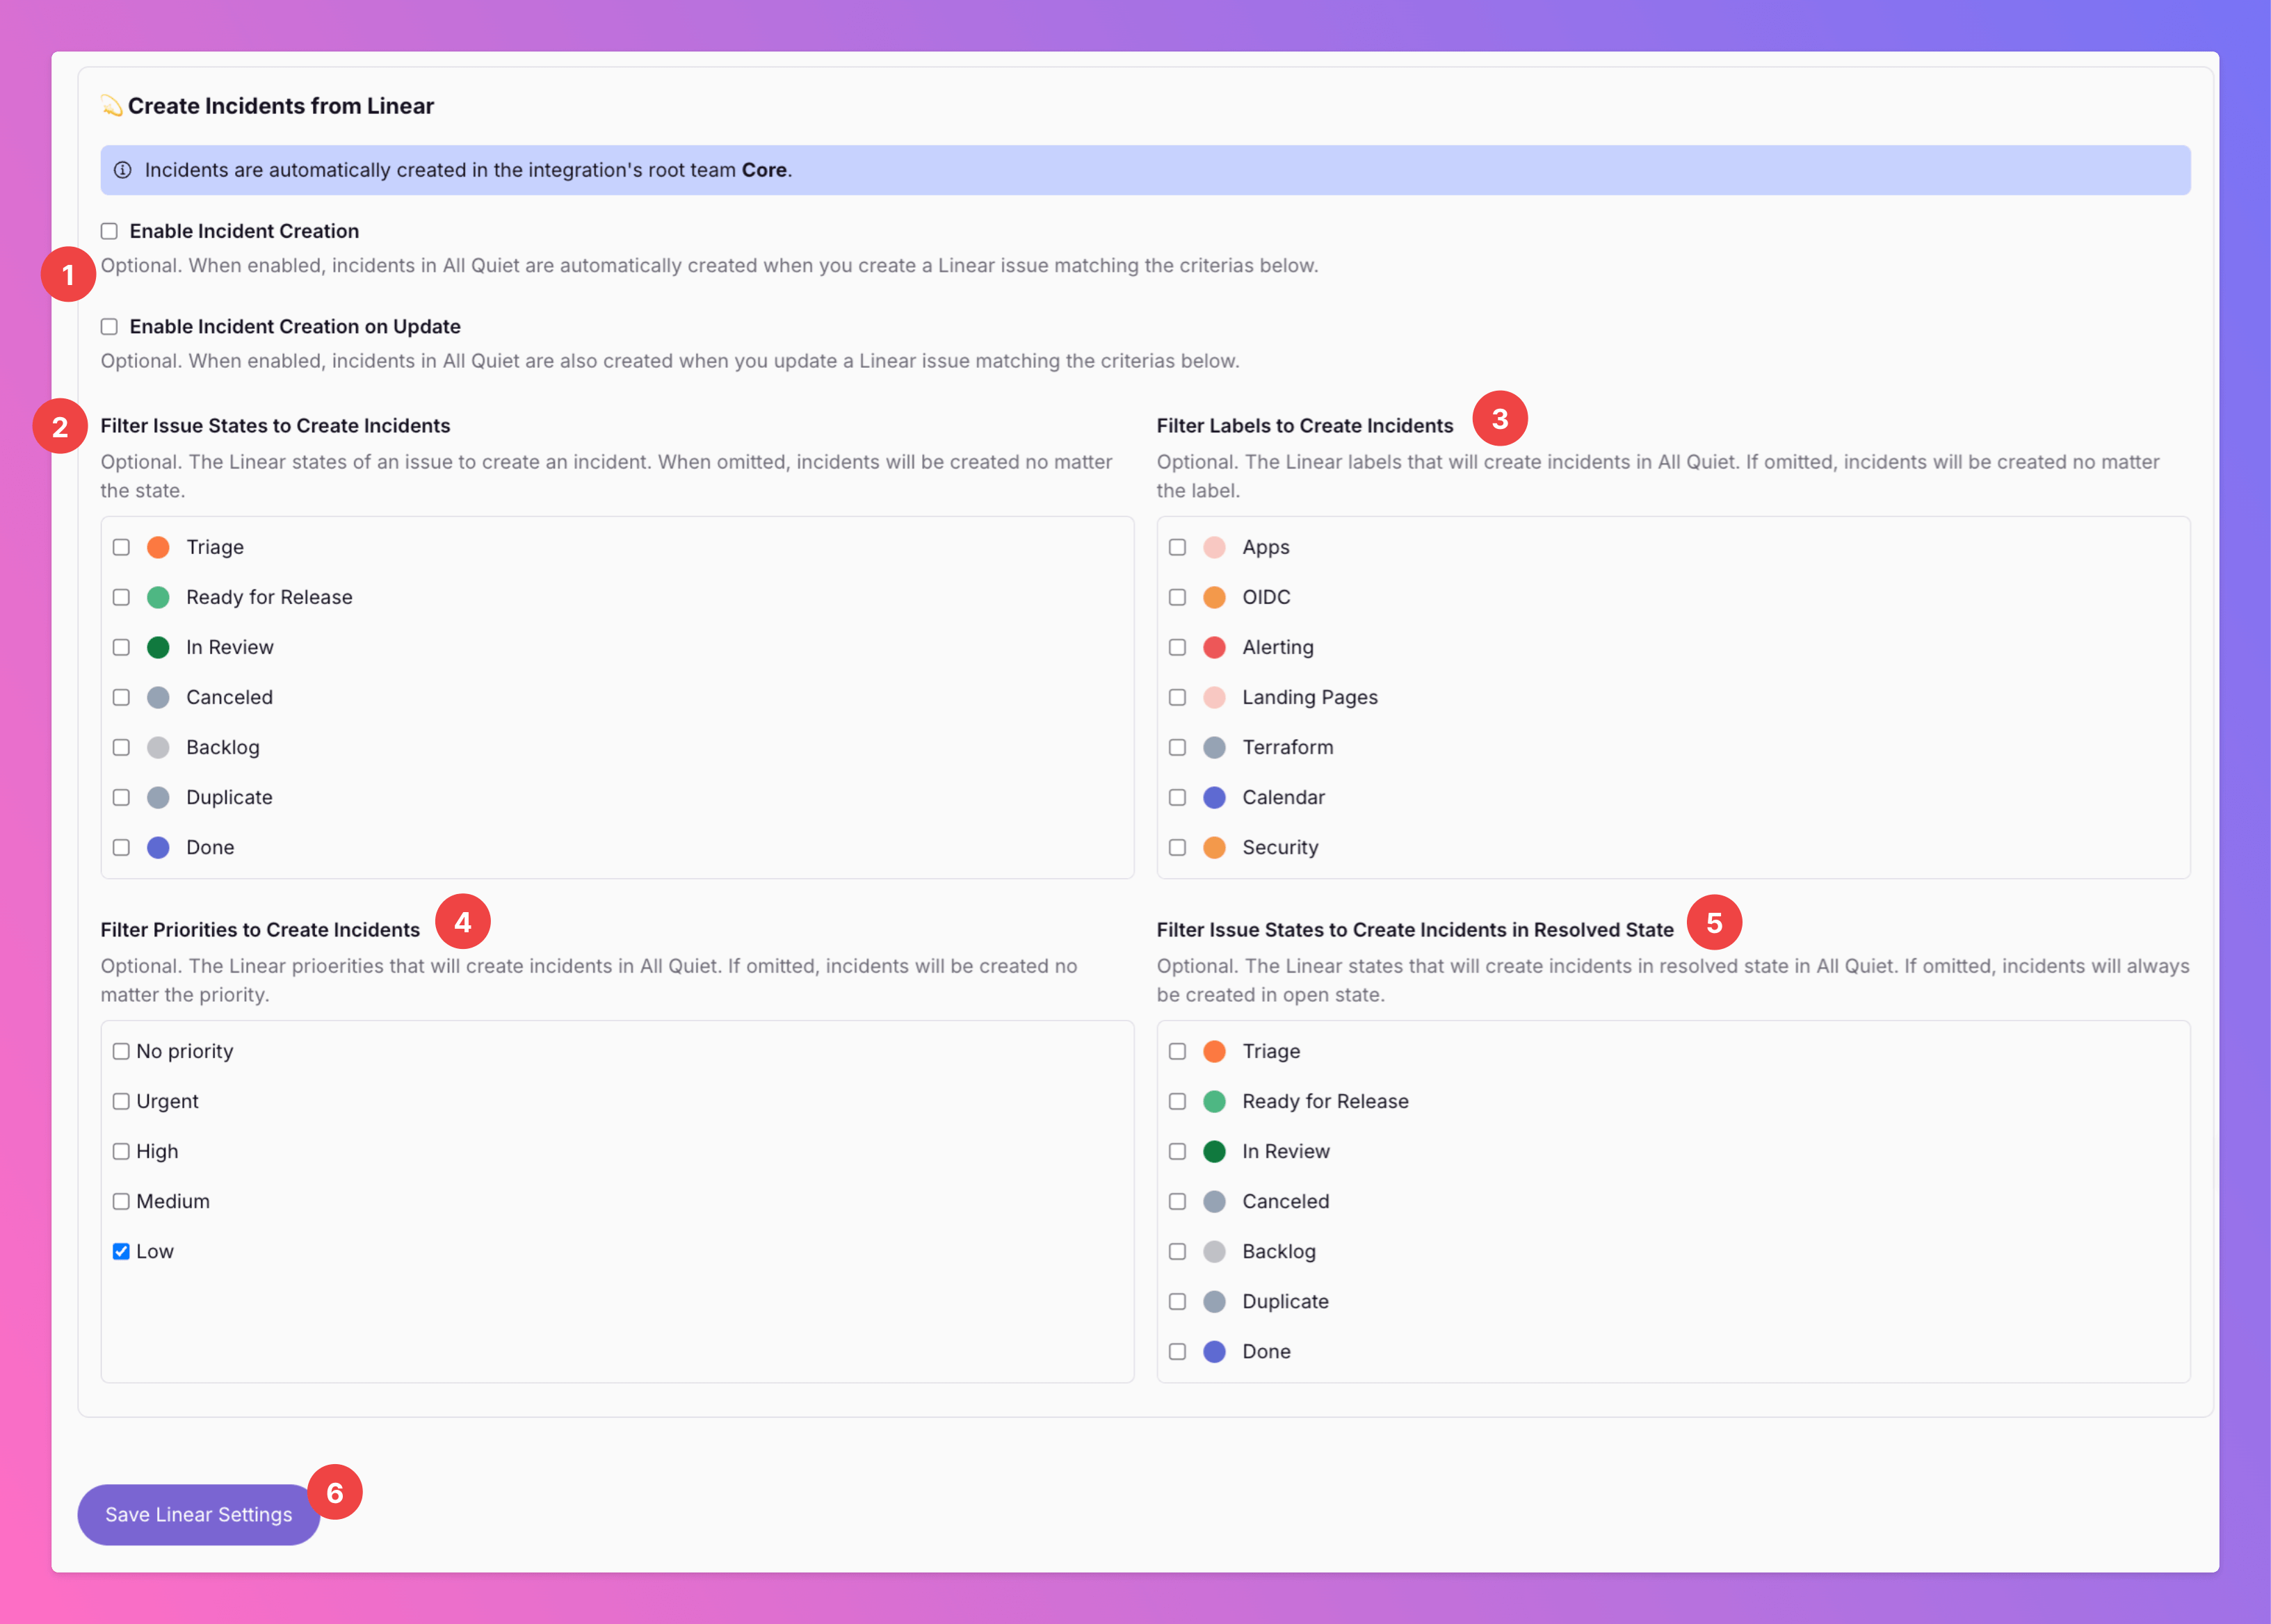
Task: Uncheck the Low priority checkbox
Action: click(x=121, y=1251)
